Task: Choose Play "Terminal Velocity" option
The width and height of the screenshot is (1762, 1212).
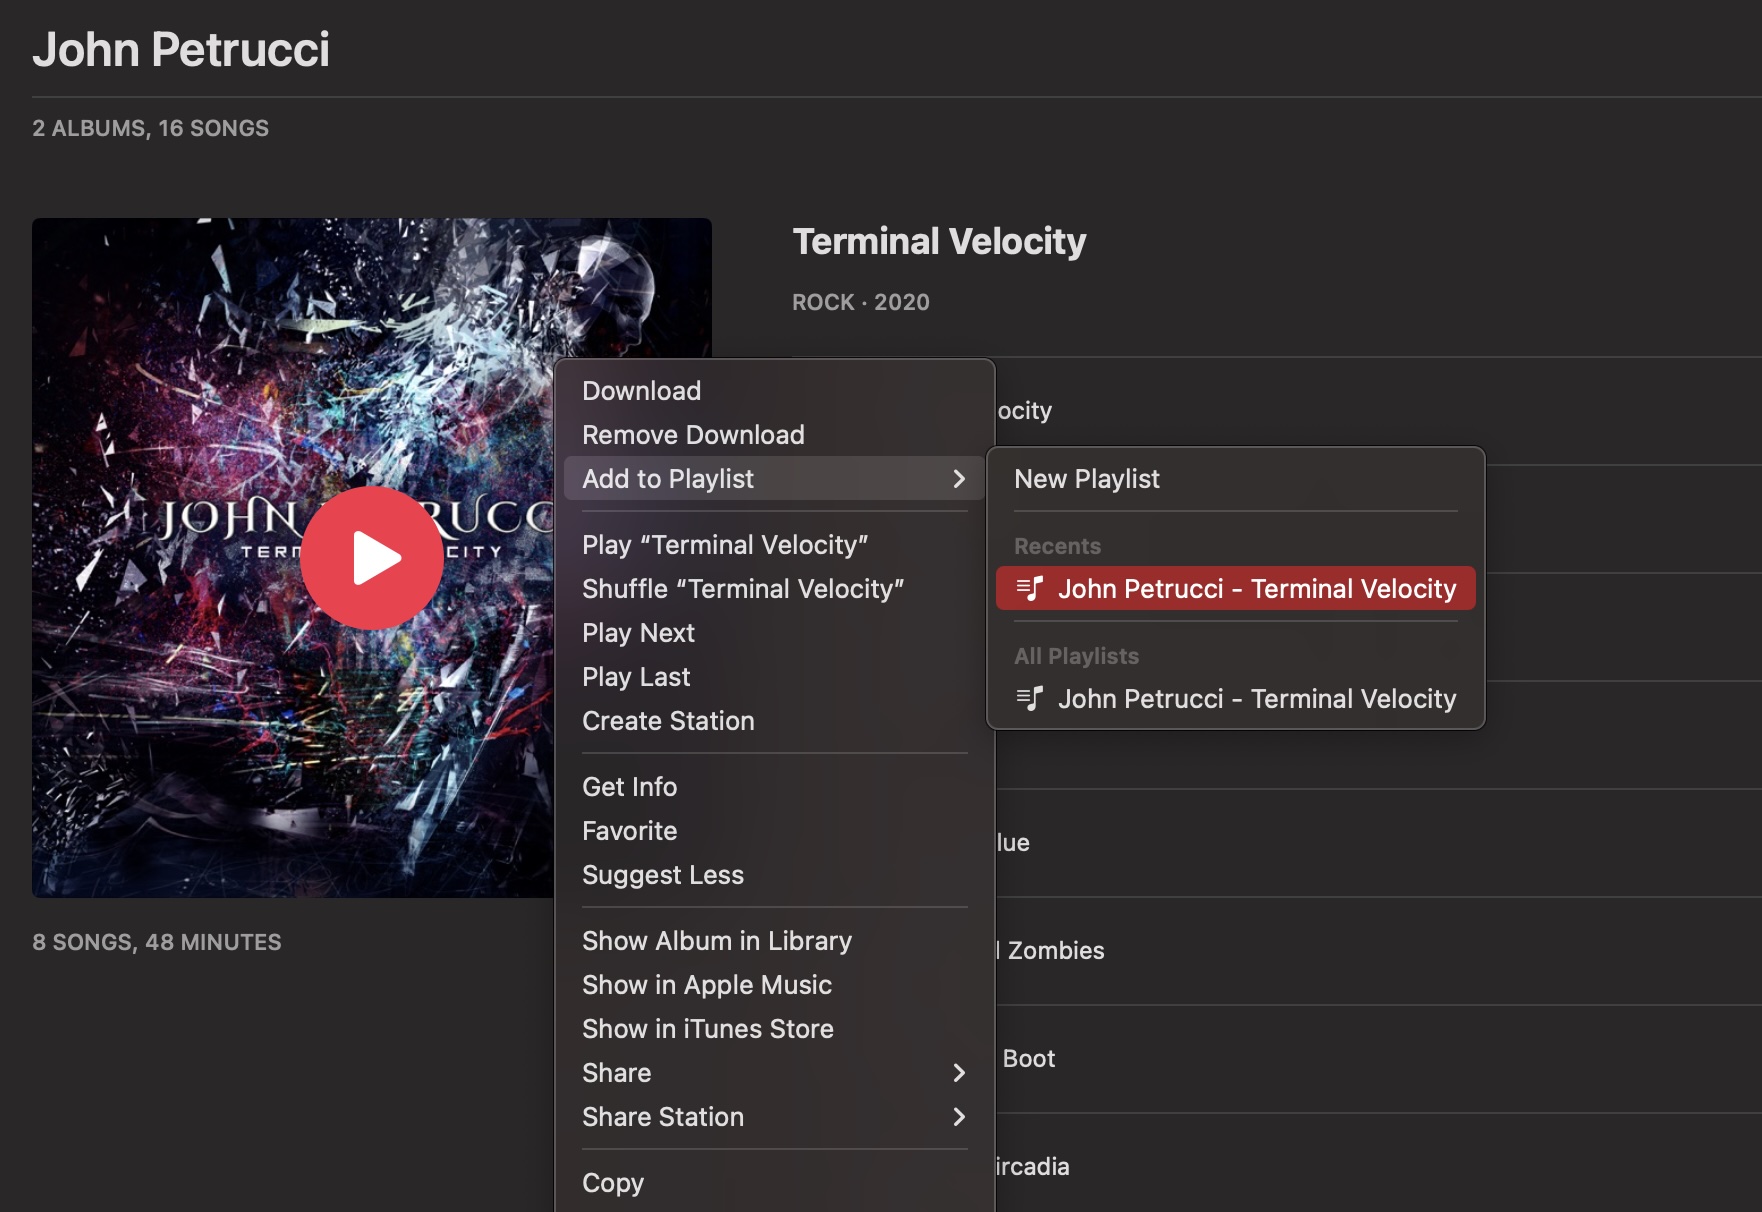Action: (x=775, y=545)
